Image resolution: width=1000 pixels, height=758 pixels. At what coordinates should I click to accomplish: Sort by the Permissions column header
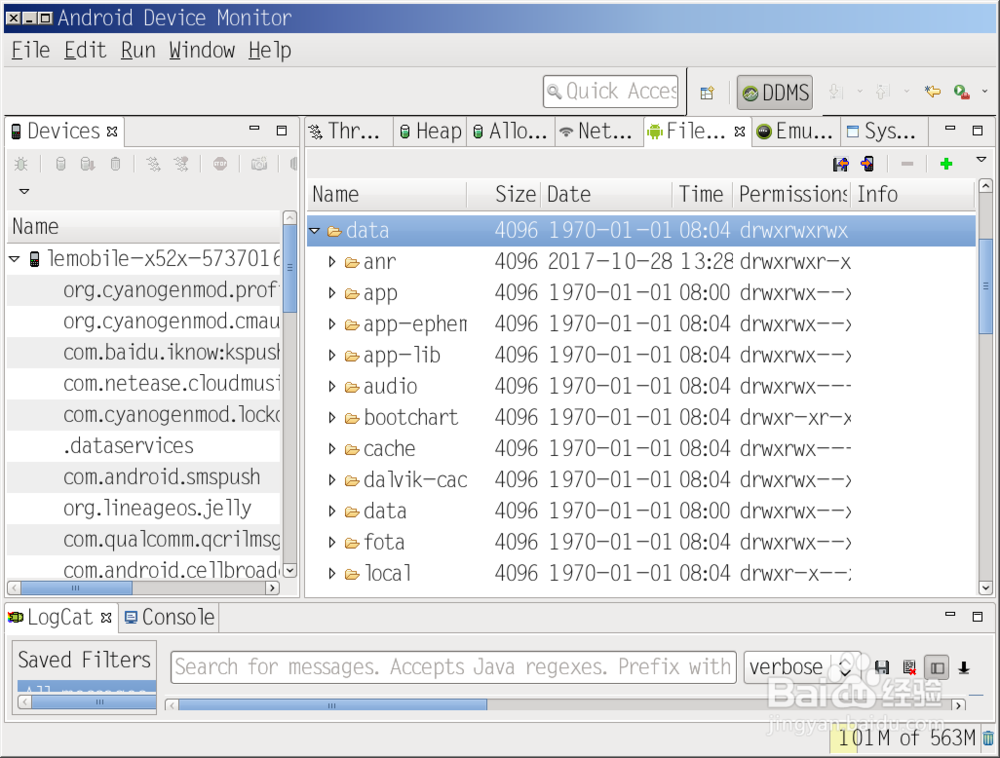pyautogui.click(x=791, y=194)
